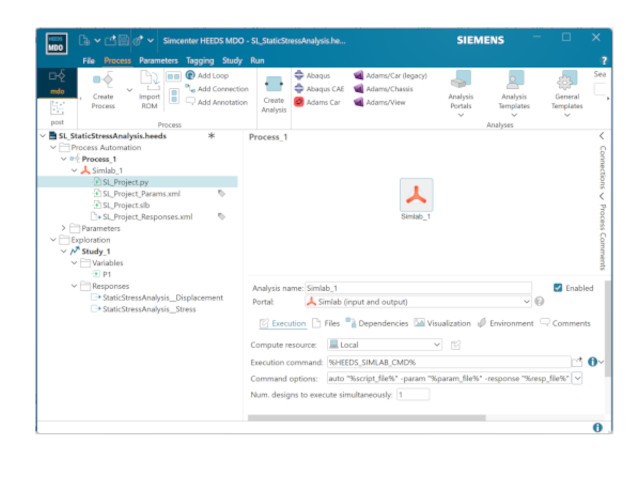Open the Run ribbon tab
Image resolution: width=640 pixels, height=480 pixels.
click(x=257, y=61)
